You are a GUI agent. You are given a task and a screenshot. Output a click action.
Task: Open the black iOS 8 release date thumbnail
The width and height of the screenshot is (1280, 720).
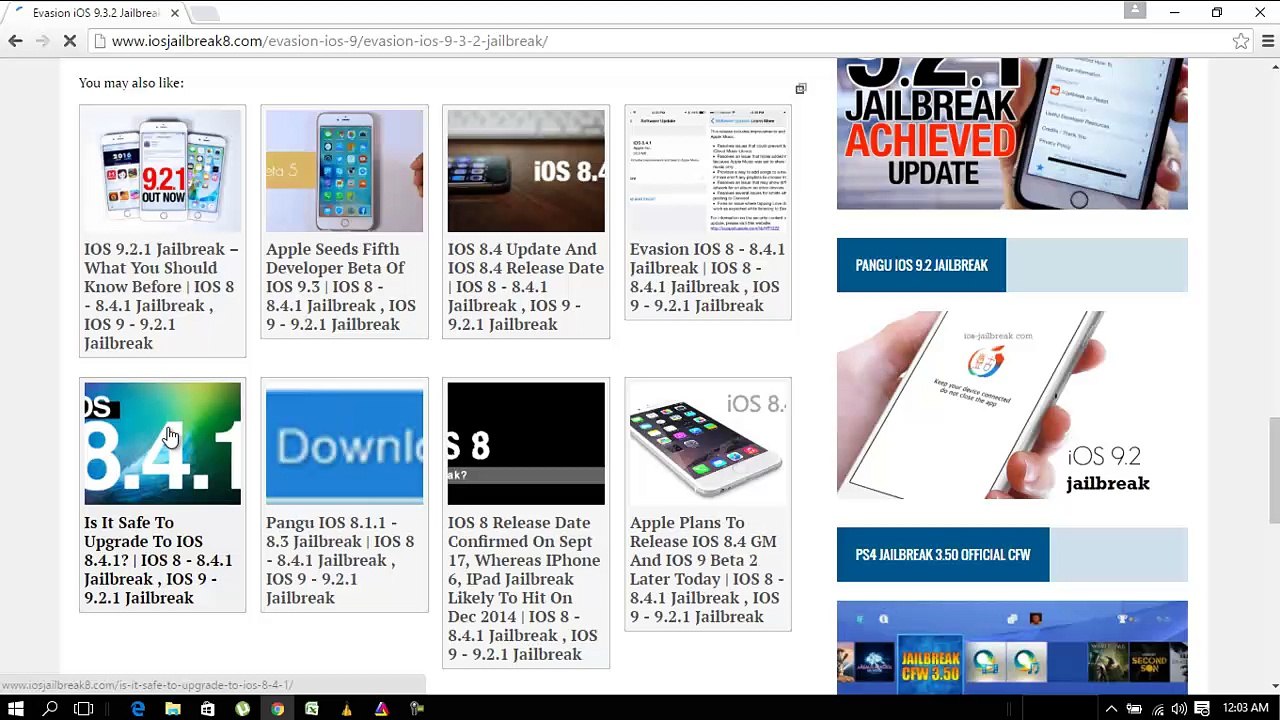[x=526, y=444]
